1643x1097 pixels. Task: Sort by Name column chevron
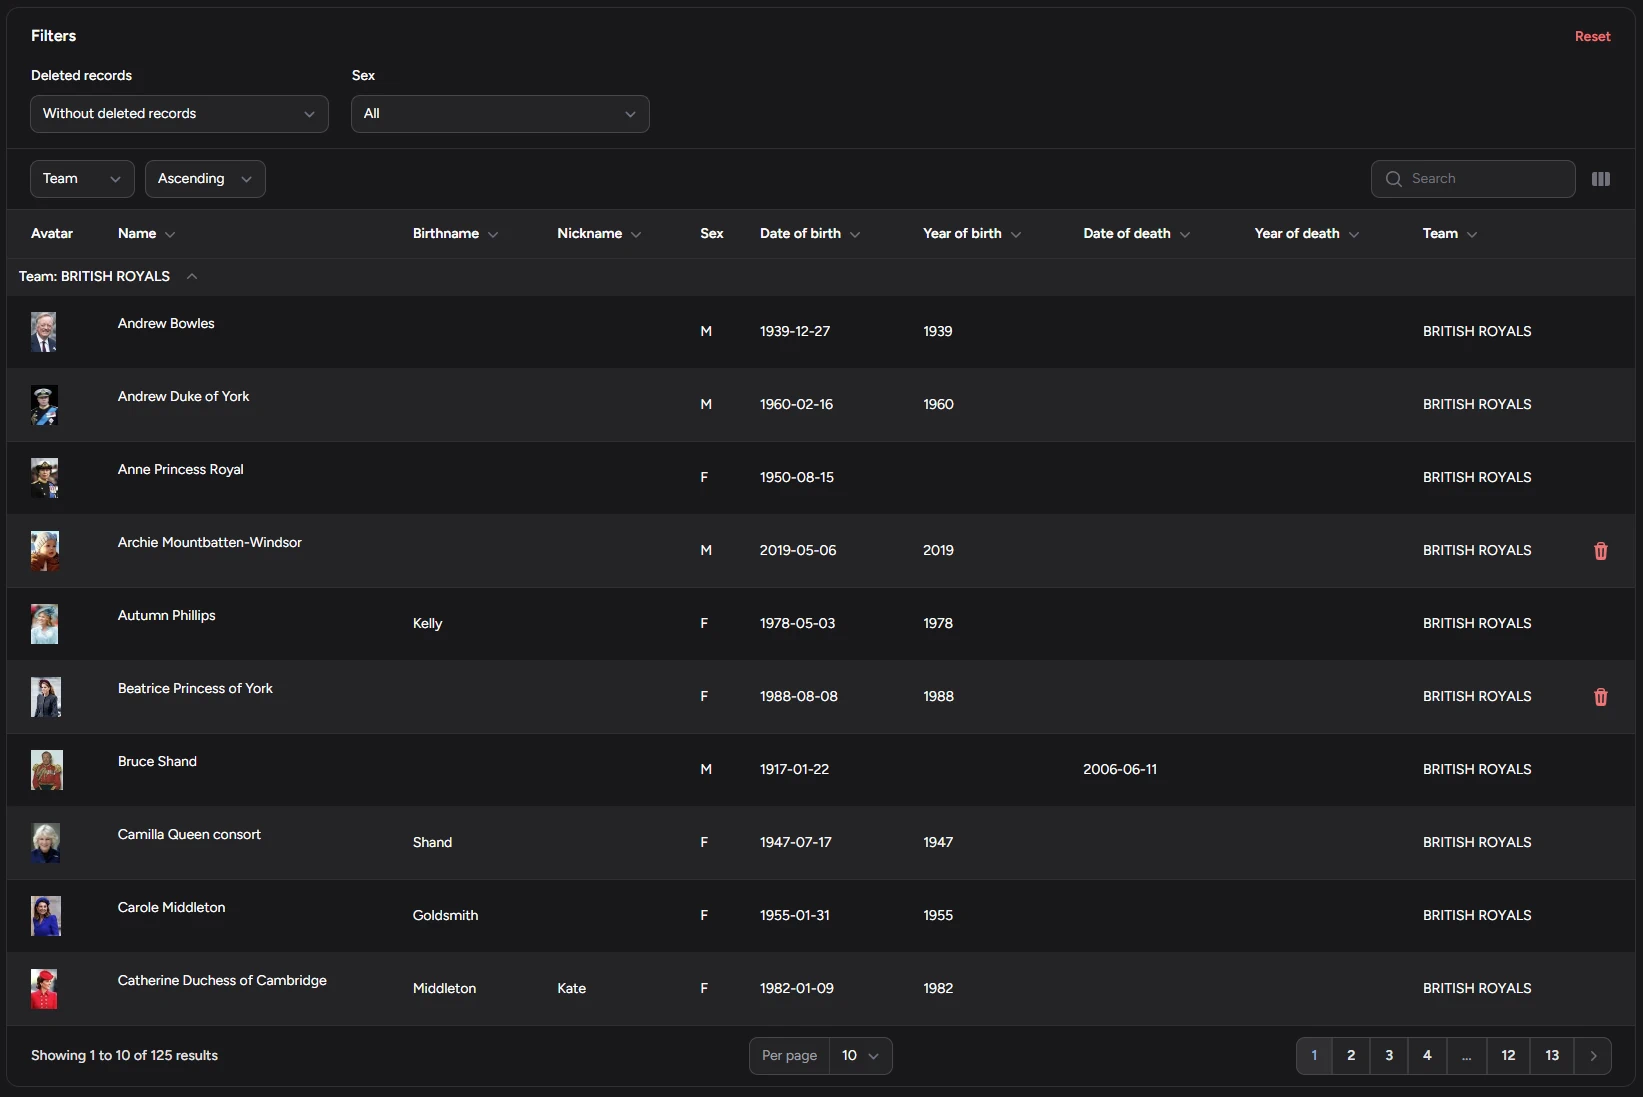pyautogui.click(x=170, y=234)
